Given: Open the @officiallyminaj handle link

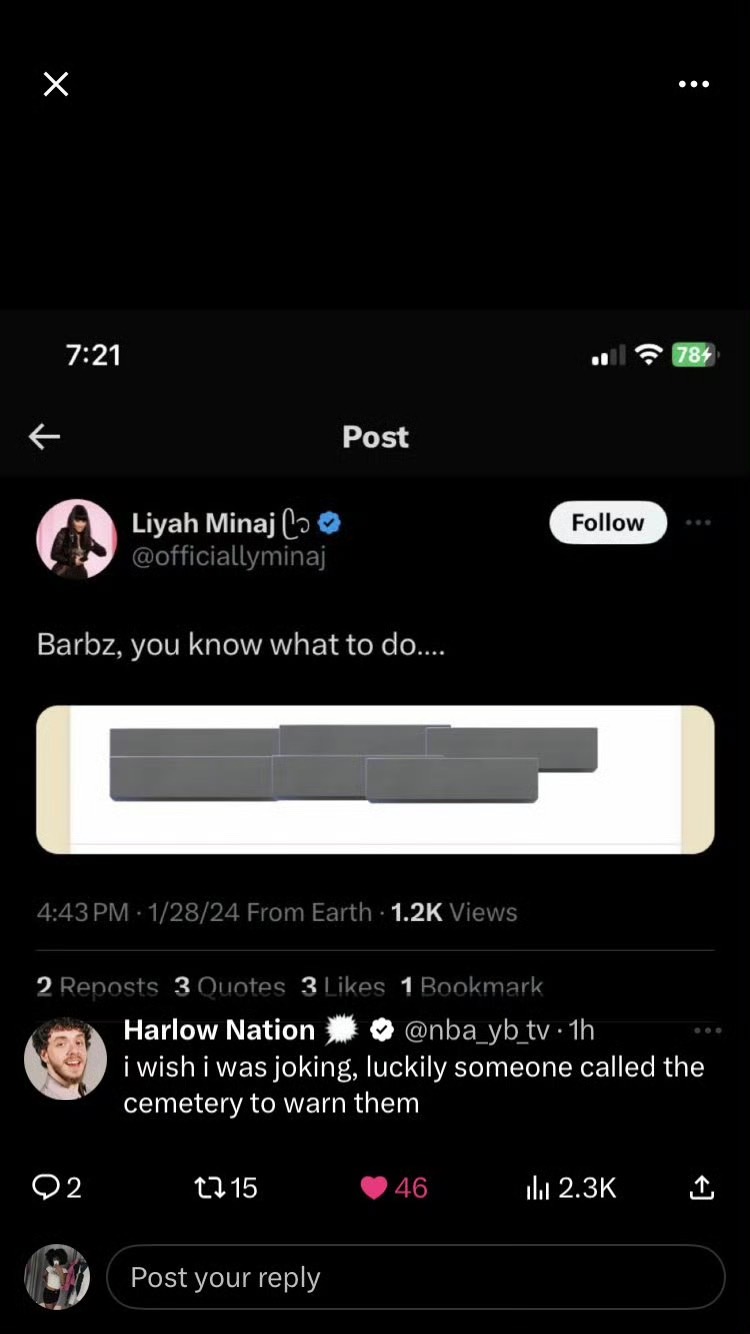Looking at the screenshot, I should tap(228, 556).
